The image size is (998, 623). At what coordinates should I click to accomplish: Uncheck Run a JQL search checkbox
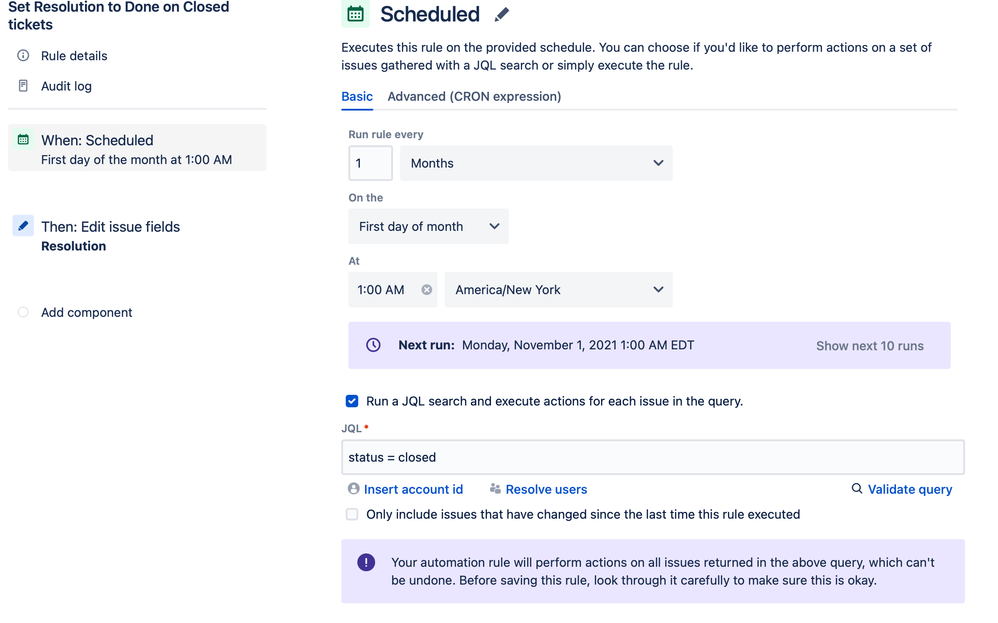pos(352,401)
